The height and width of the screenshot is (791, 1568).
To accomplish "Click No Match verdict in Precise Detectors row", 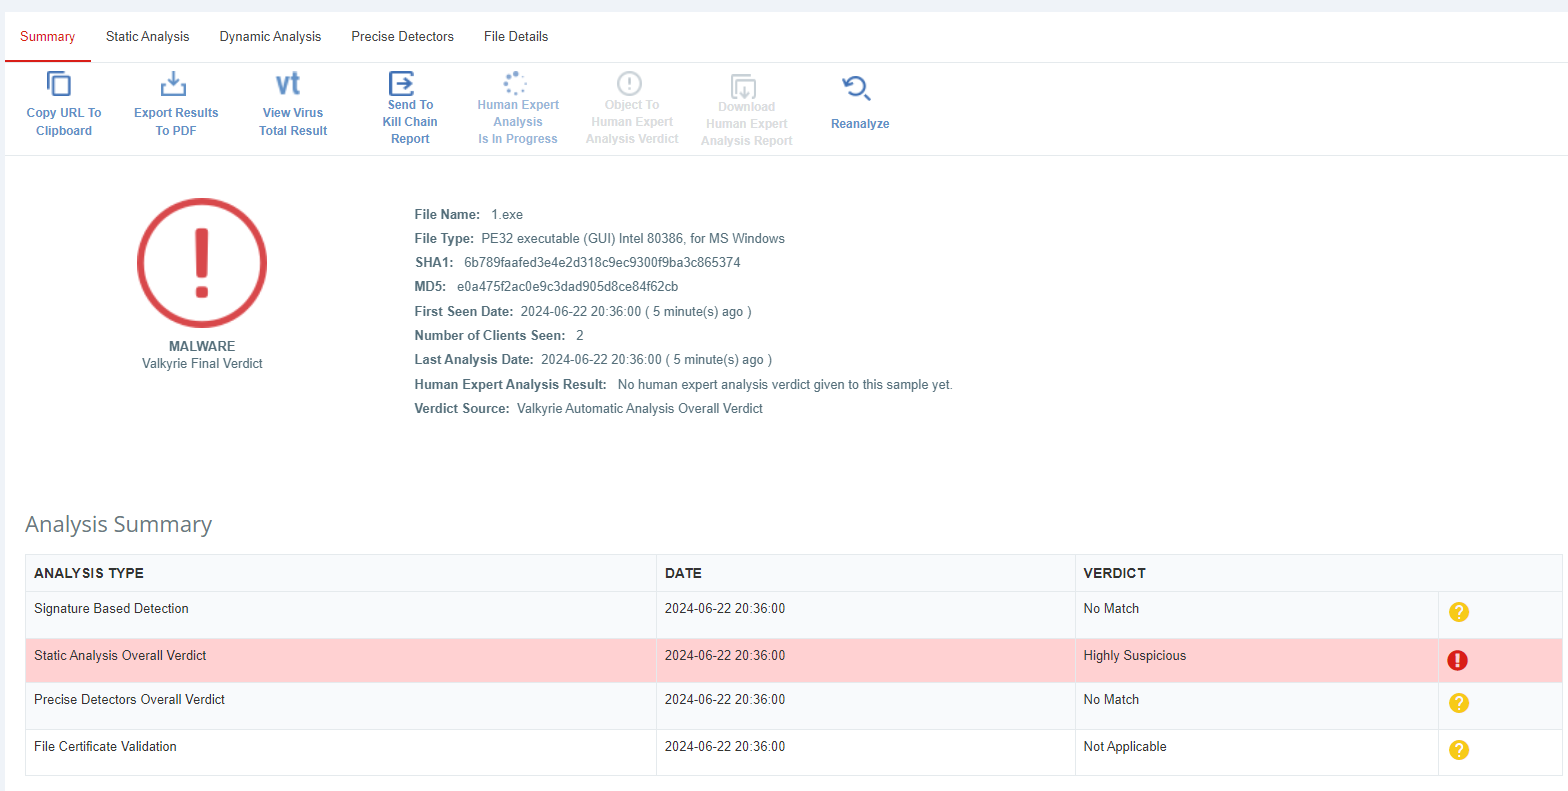I will point(1111,699).
